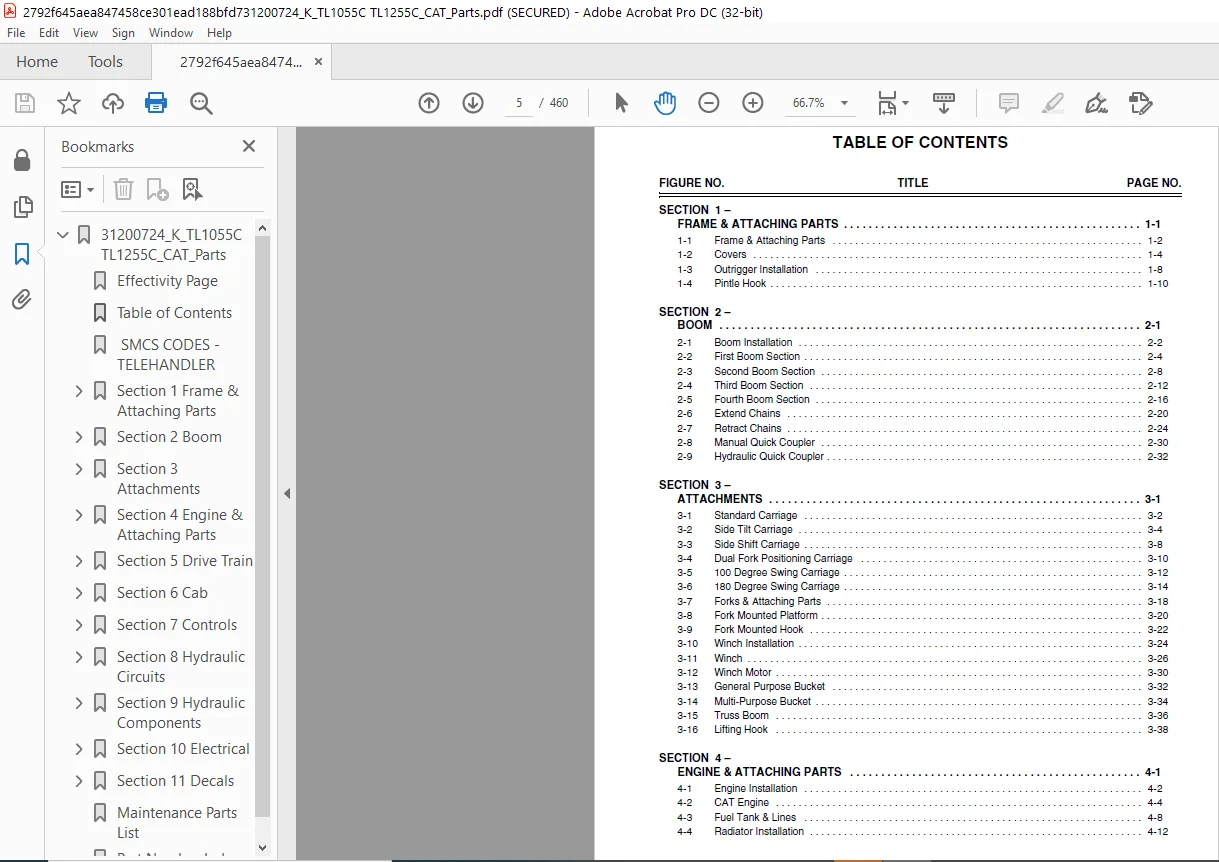Open Maintenance Parts List bookmark
1219x862 pixels.
(x=177, y=822)
